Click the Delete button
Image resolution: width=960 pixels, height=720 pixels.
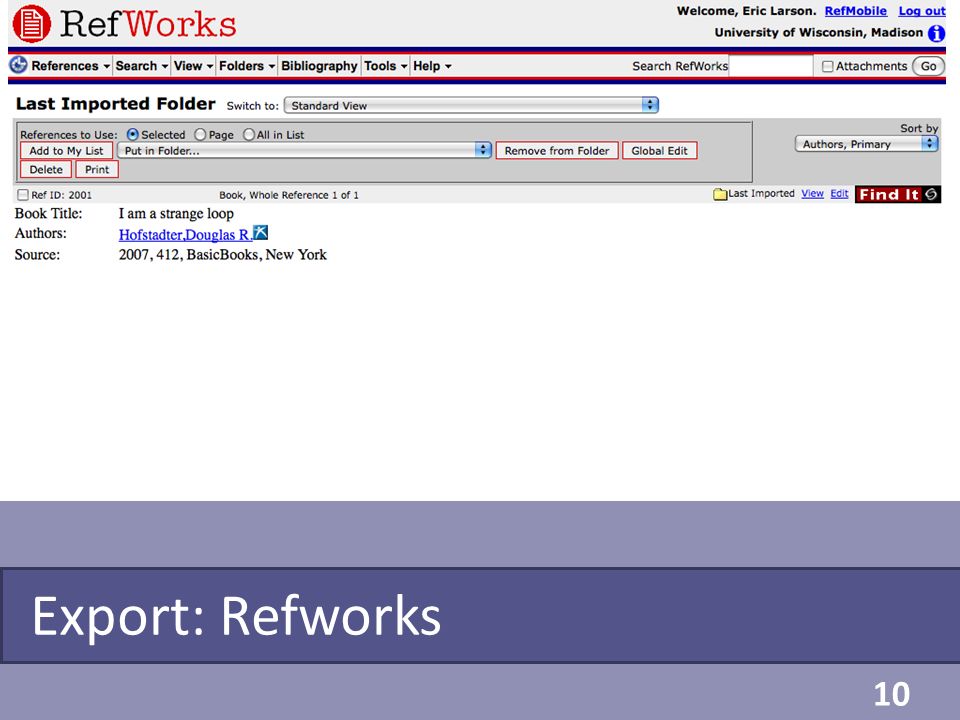(46, 170)
